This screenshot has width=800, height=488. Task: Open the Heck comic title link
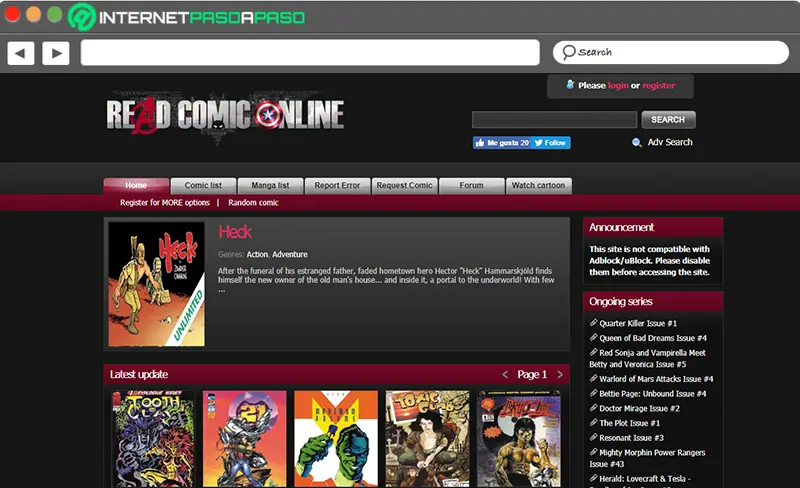235,232
